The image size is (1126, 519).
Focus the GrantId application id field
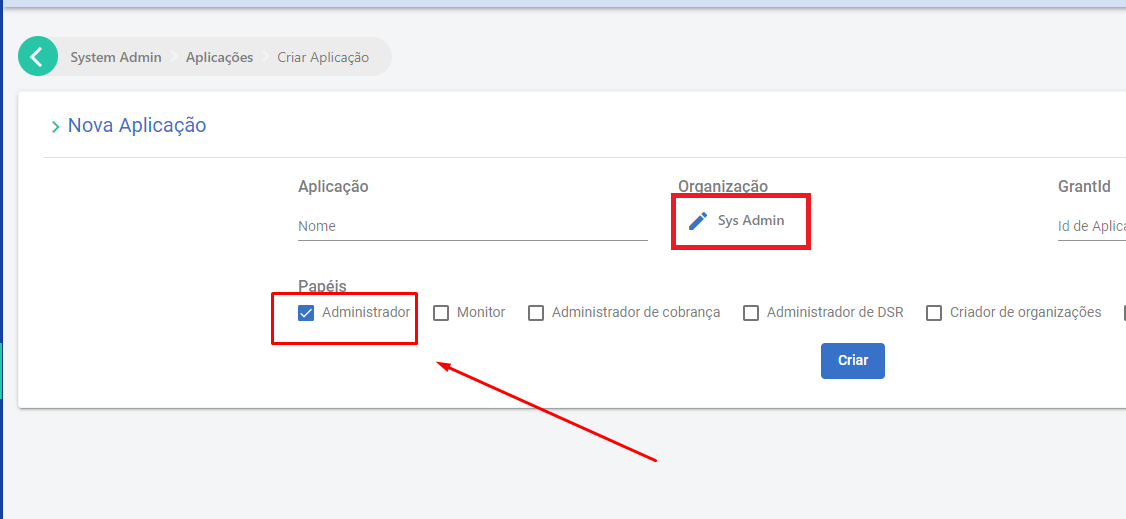click(x=1092, y=226)
